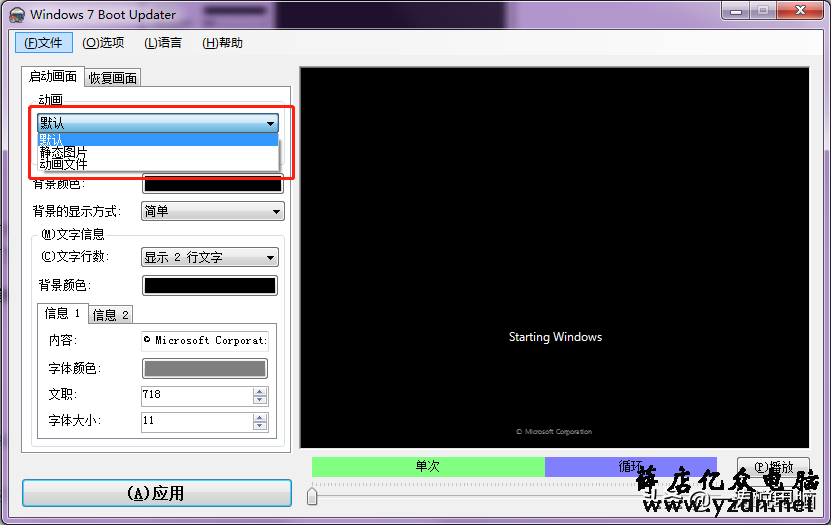Minimize the Boot Updater window

(x=736, y=11)
